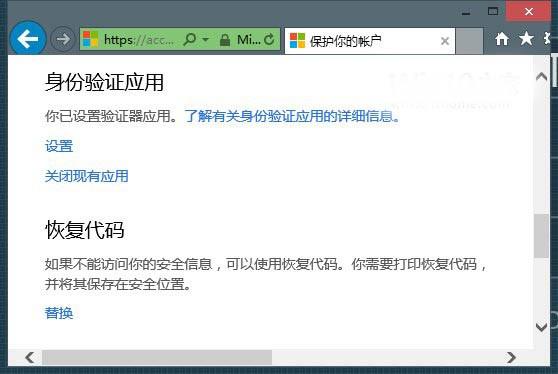The width and height of the screenshot is (558, 374).
Task: Open a new blank tab
Action: click(469, 41)
